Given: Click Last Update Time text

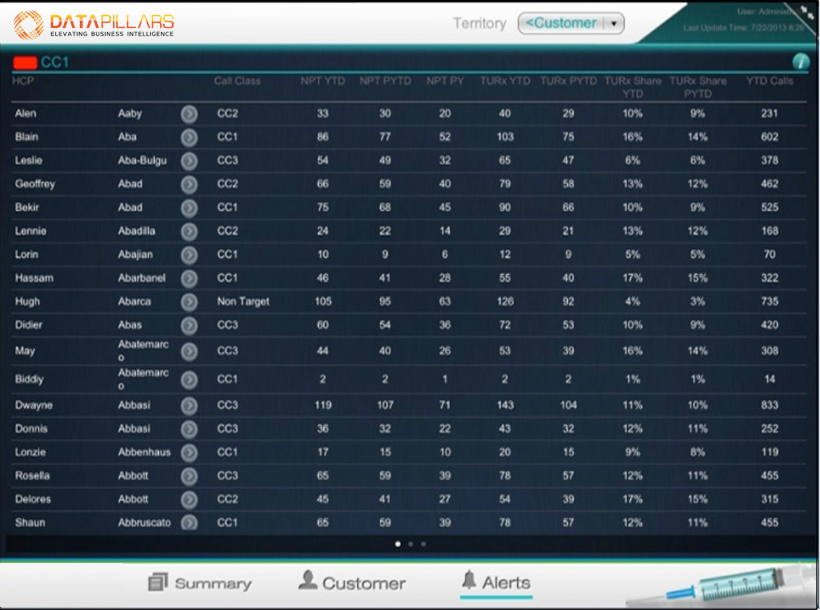Looking at the screenshot, I should coord(743,28).
